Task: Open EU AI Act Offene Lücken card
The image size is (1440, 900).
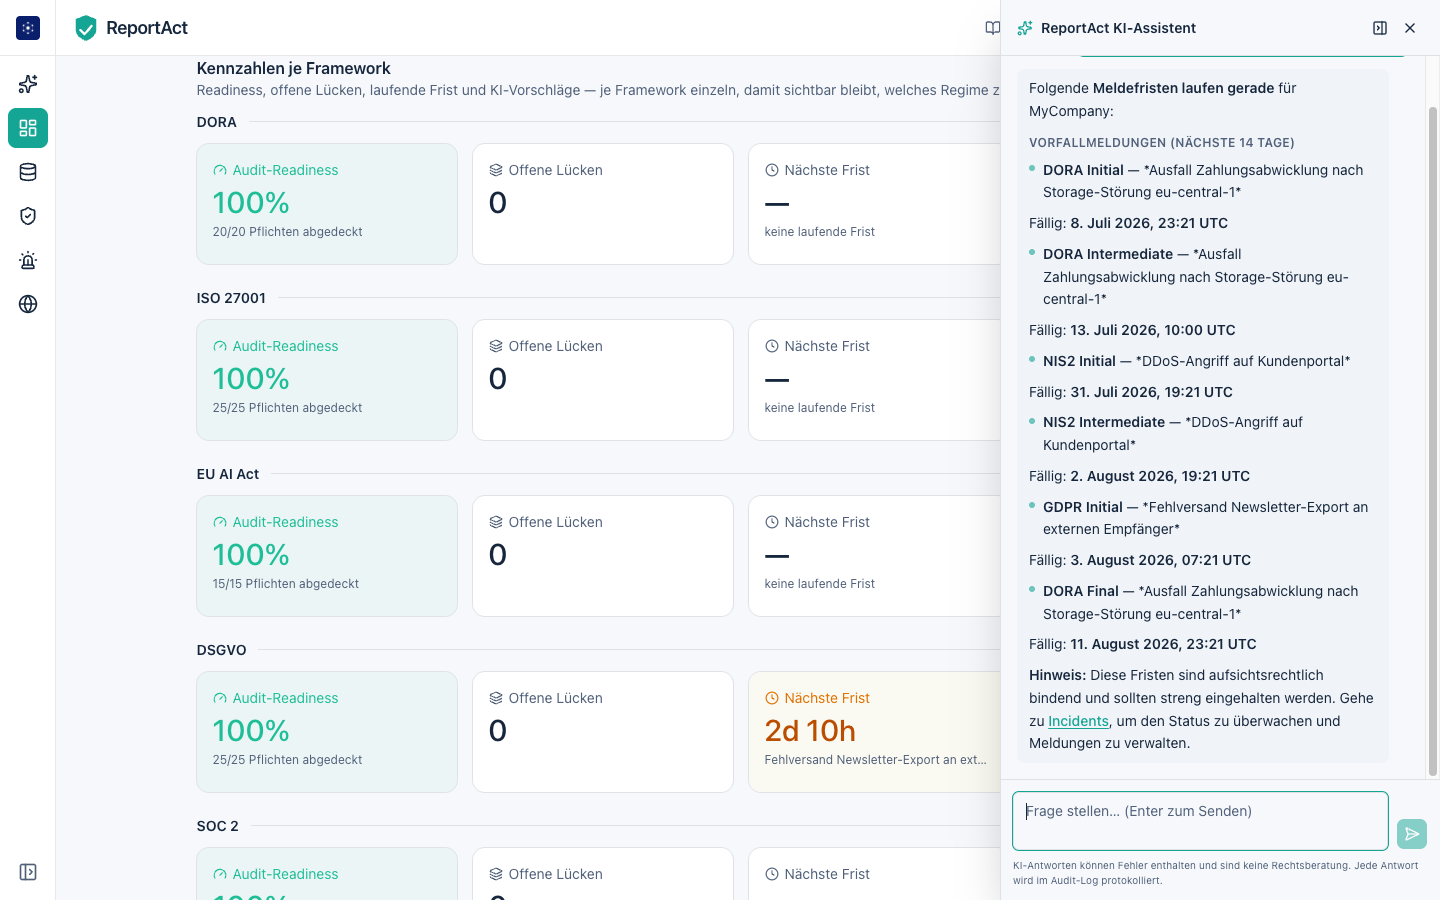Action: (603, 556)
